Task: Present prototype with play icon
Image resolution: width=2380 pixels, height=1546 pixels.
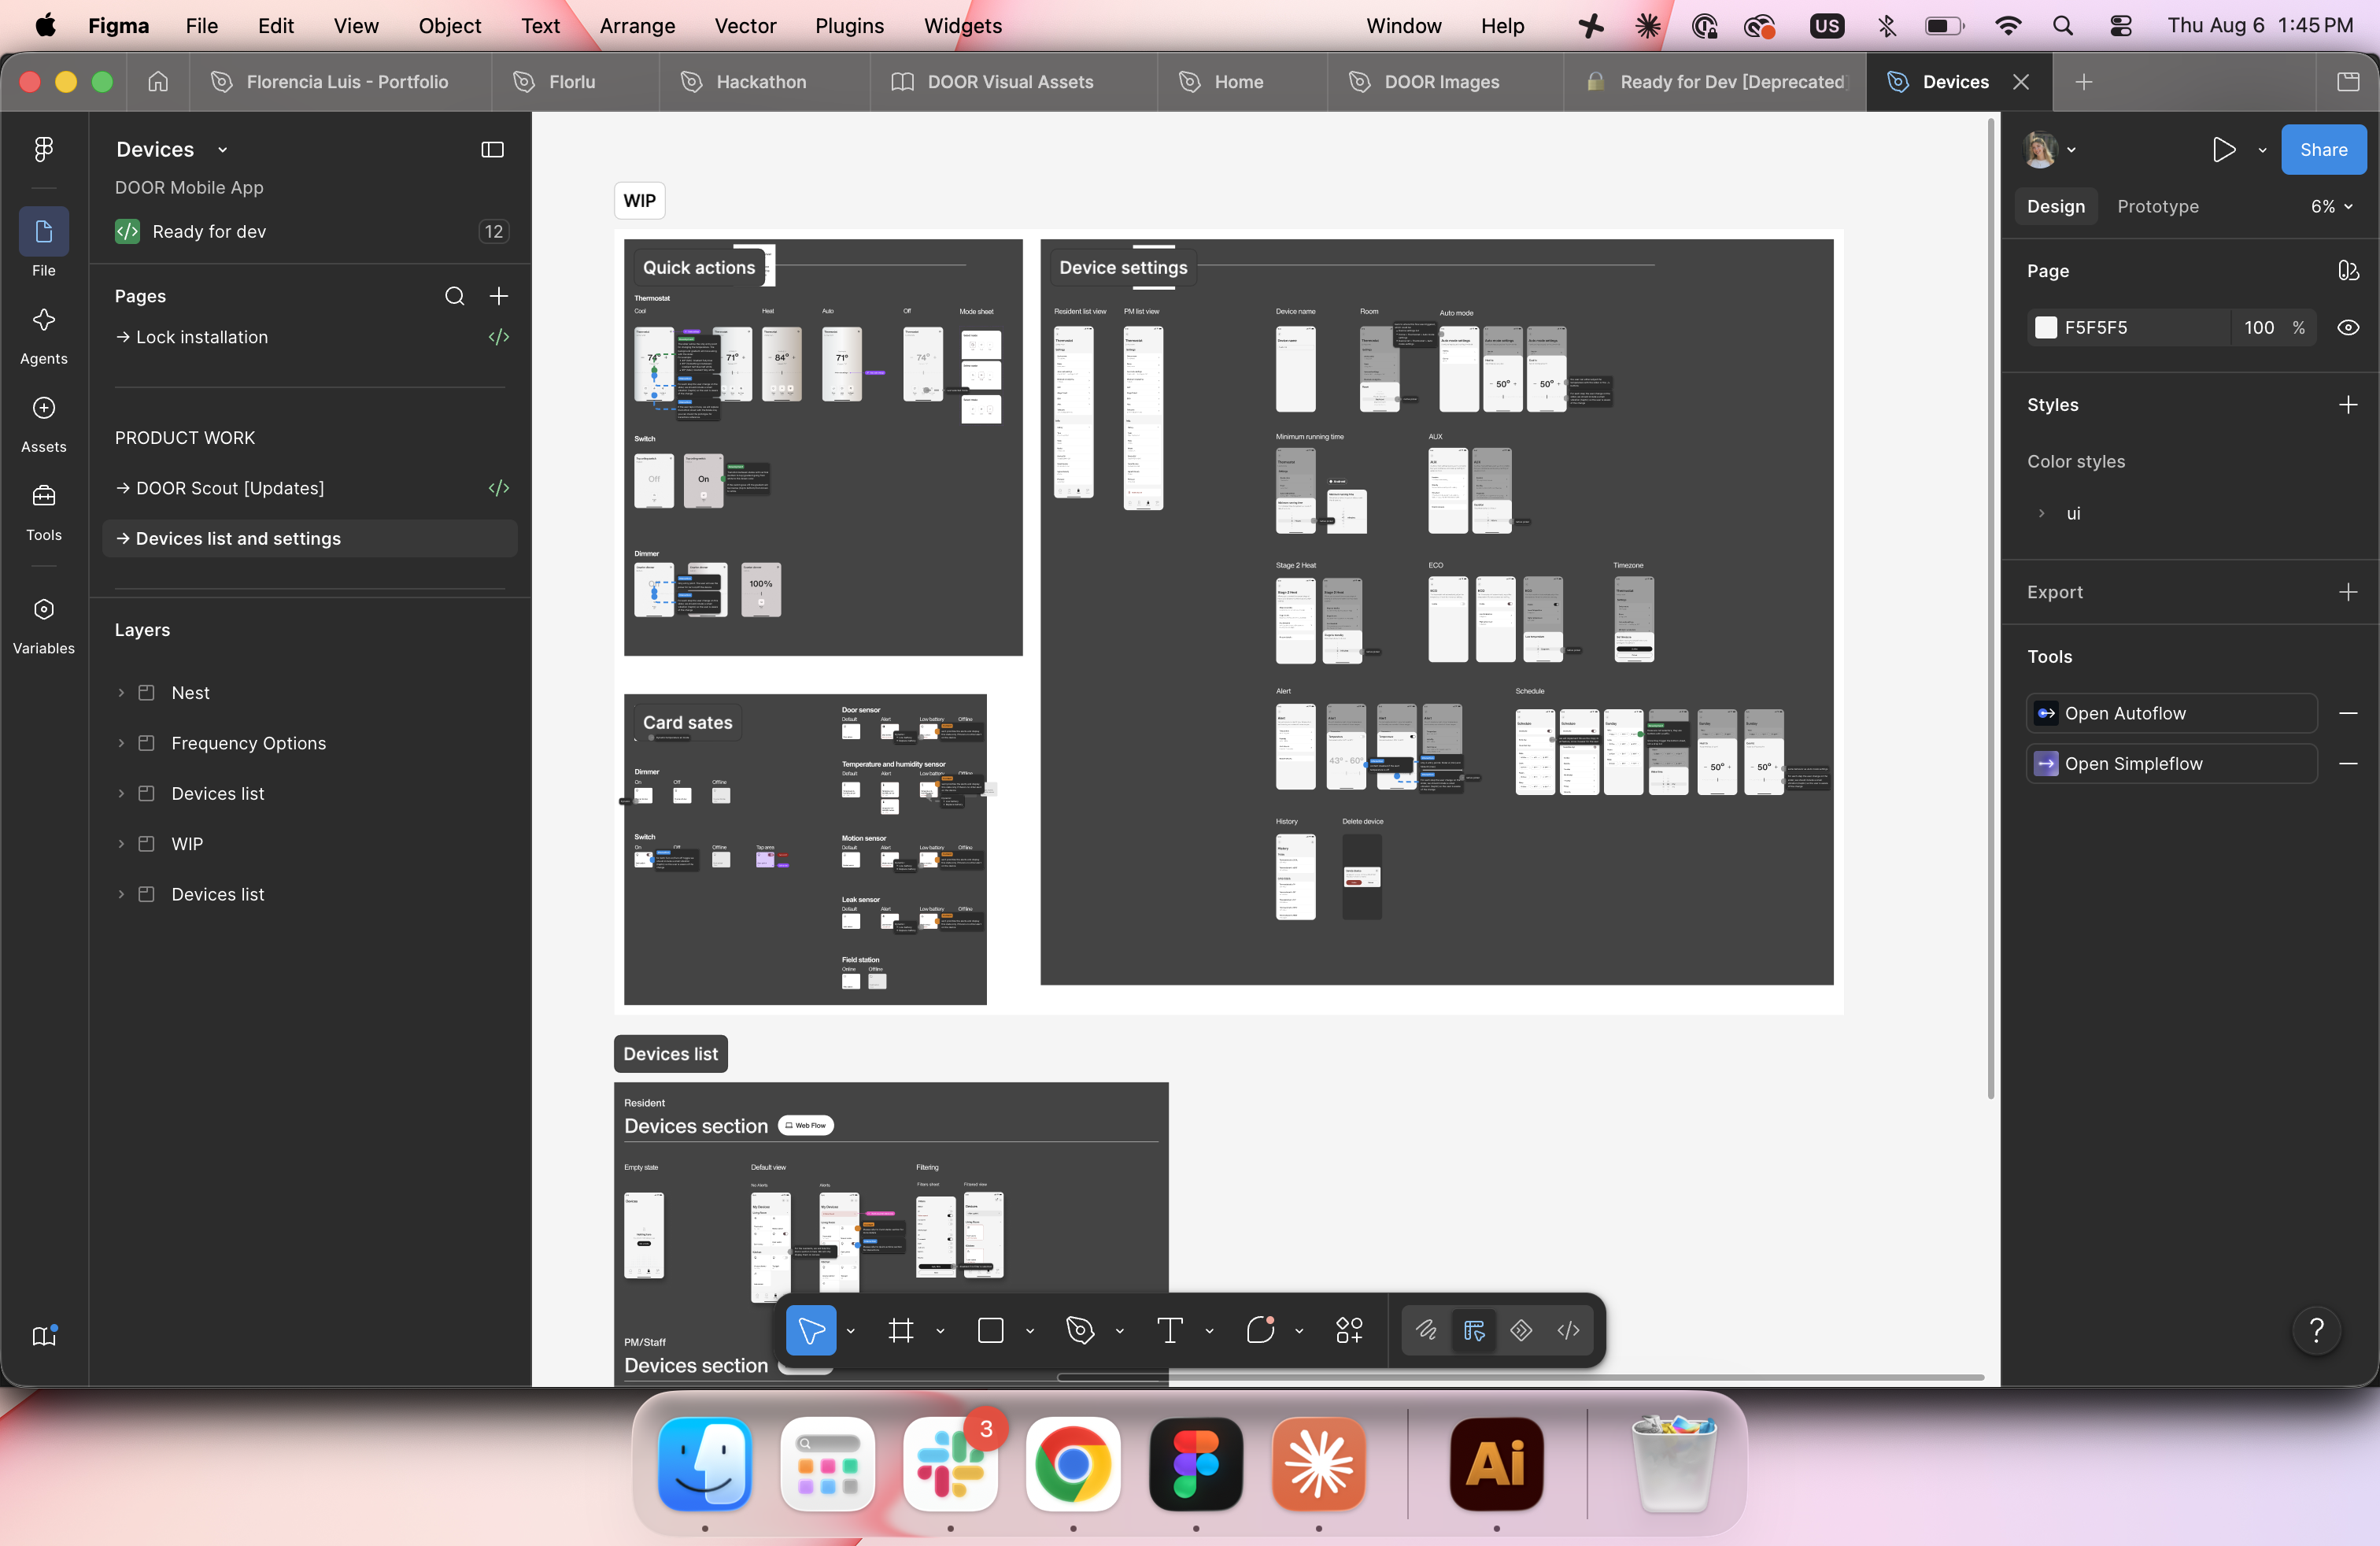Action: (2223, 150)
